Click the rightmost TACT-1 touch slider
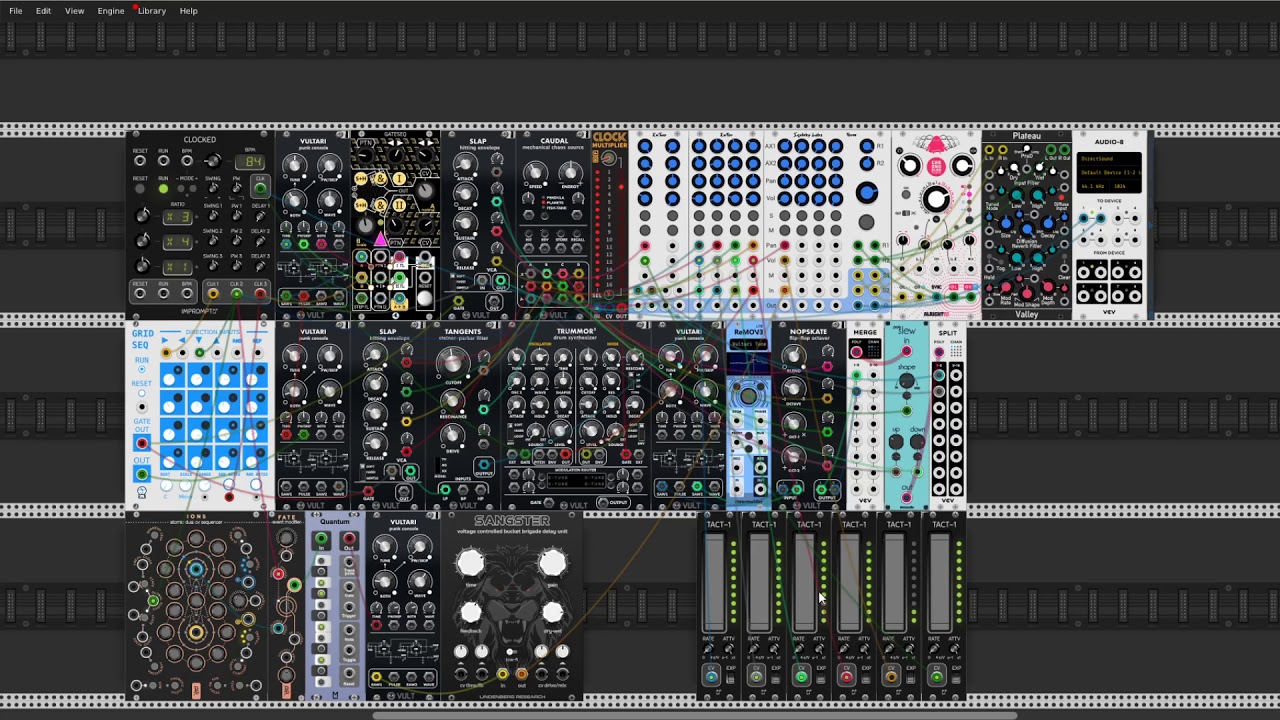This screenshot has width=1280, height=720. tap(939, 584)
